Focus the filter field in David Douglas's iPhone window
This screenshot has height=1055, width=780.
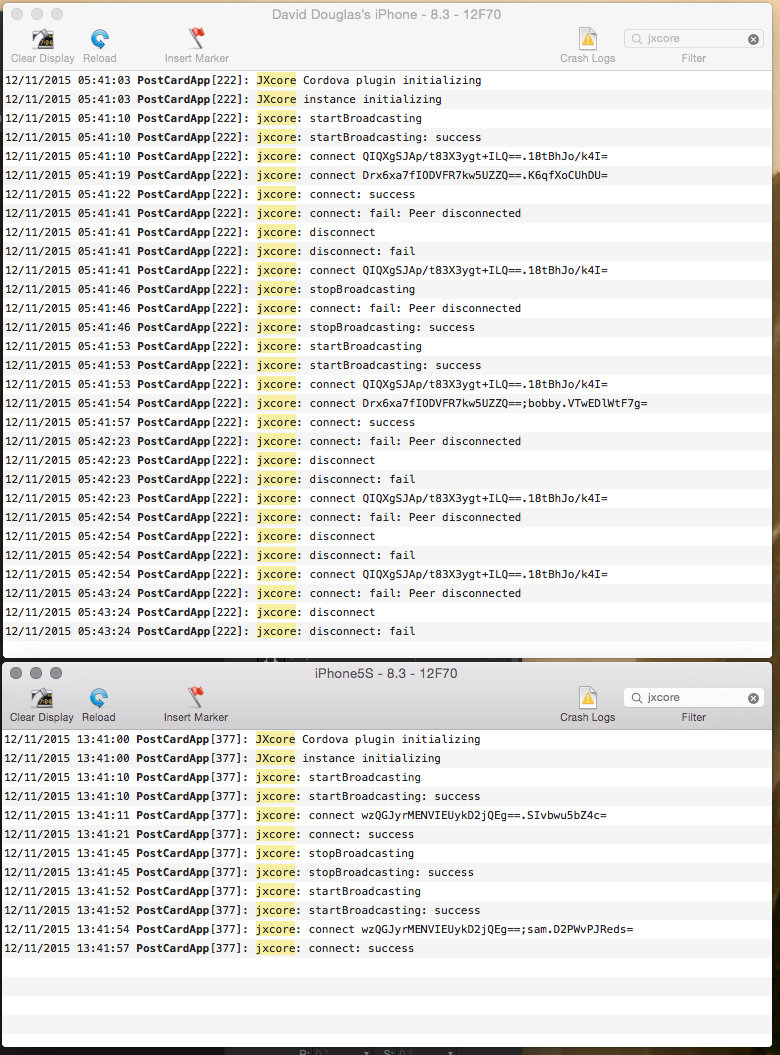tap(693, 39)
